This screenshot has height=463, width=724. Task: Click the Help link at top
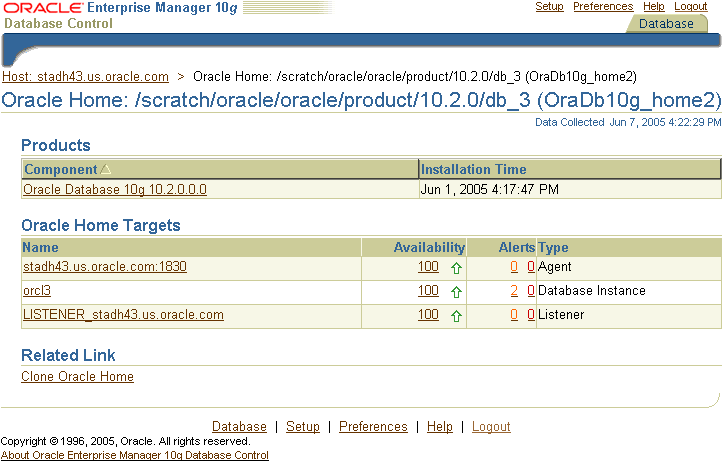654,7
